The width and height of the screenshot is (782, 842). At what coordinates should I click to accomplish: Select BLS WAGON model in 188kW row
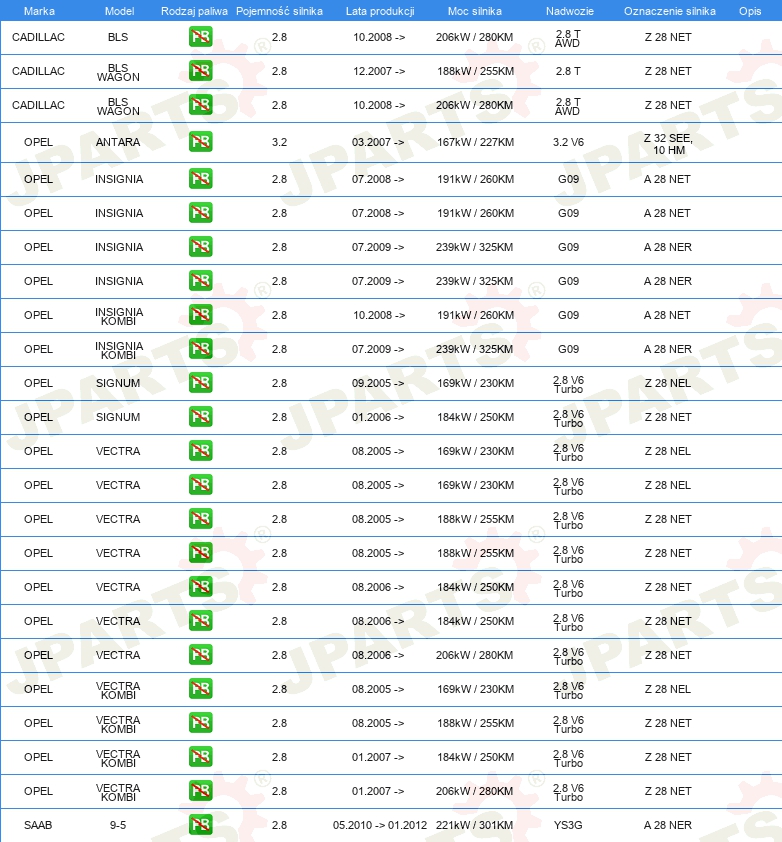click(x=118, y=72)
